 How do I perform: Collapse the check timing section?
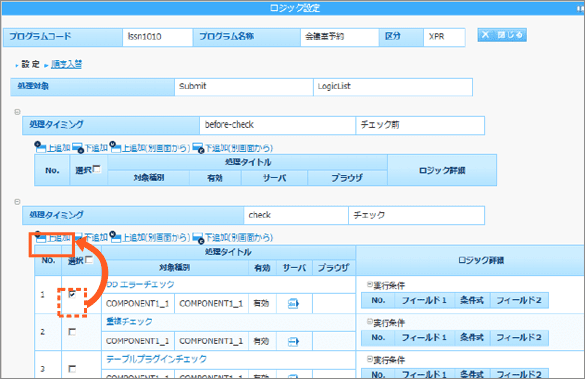pos(17,202)
